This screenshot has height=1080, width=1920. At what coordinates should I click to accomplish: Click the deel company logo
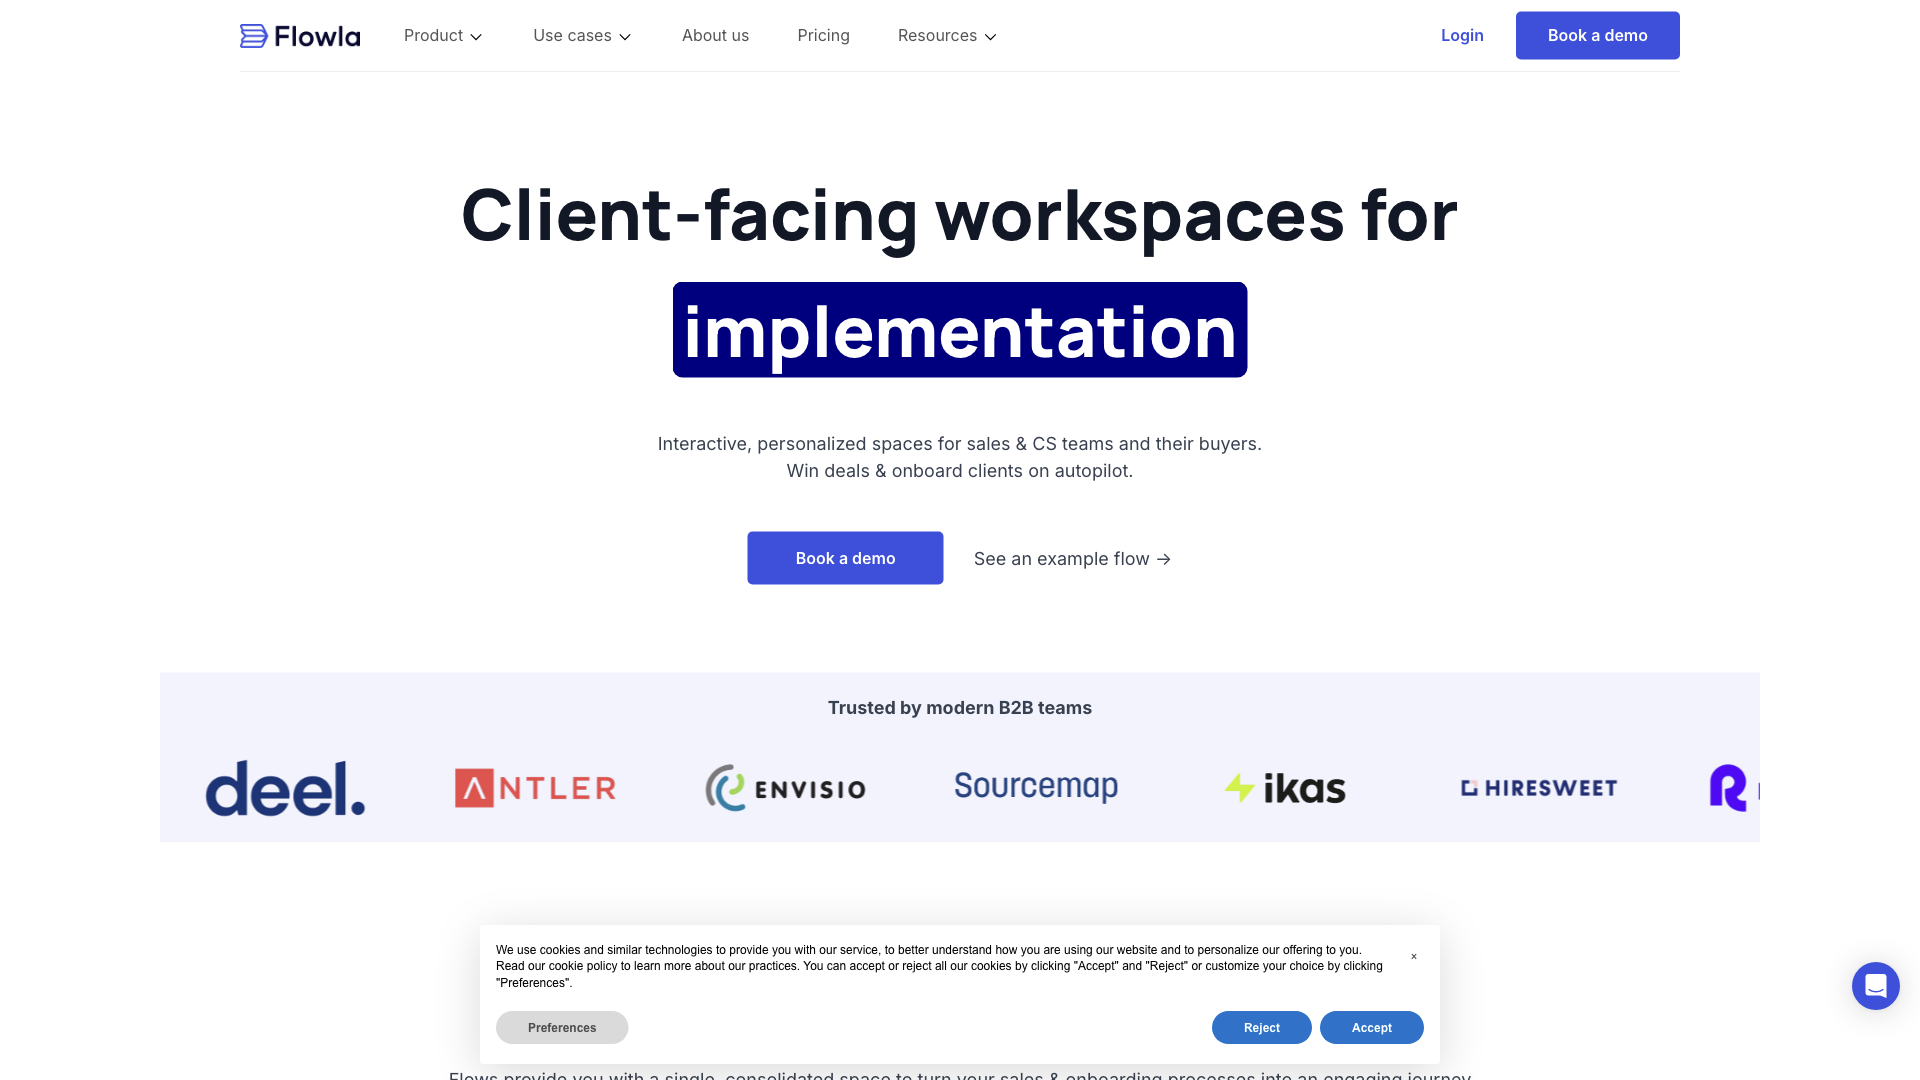285,788
